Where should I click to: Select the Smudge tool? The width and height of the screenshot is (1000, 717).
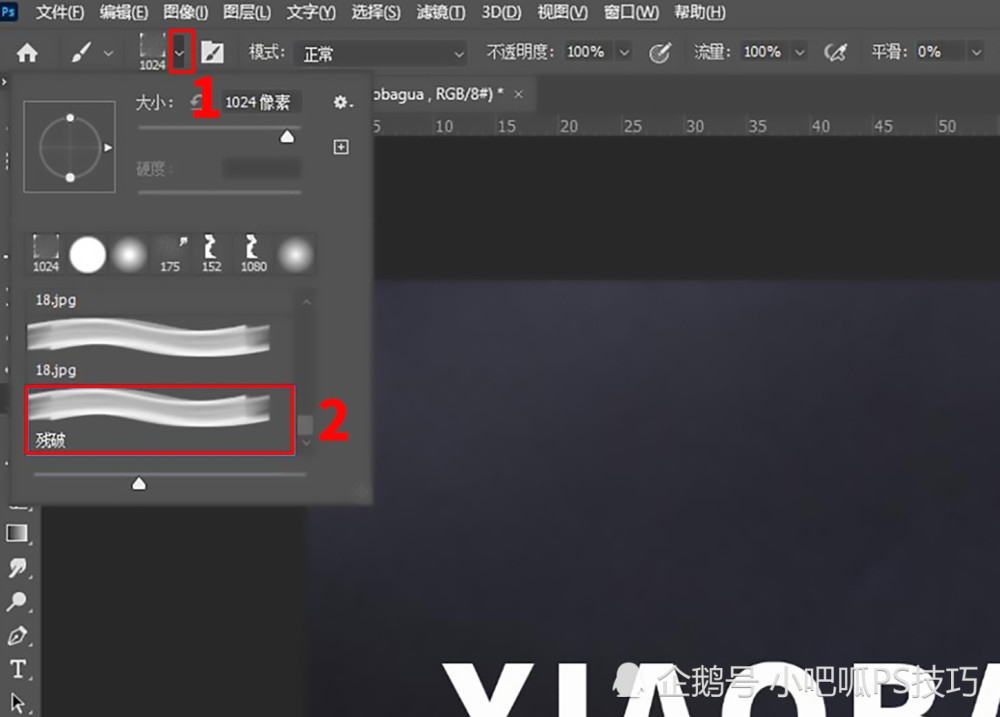[x=17, y=567]
